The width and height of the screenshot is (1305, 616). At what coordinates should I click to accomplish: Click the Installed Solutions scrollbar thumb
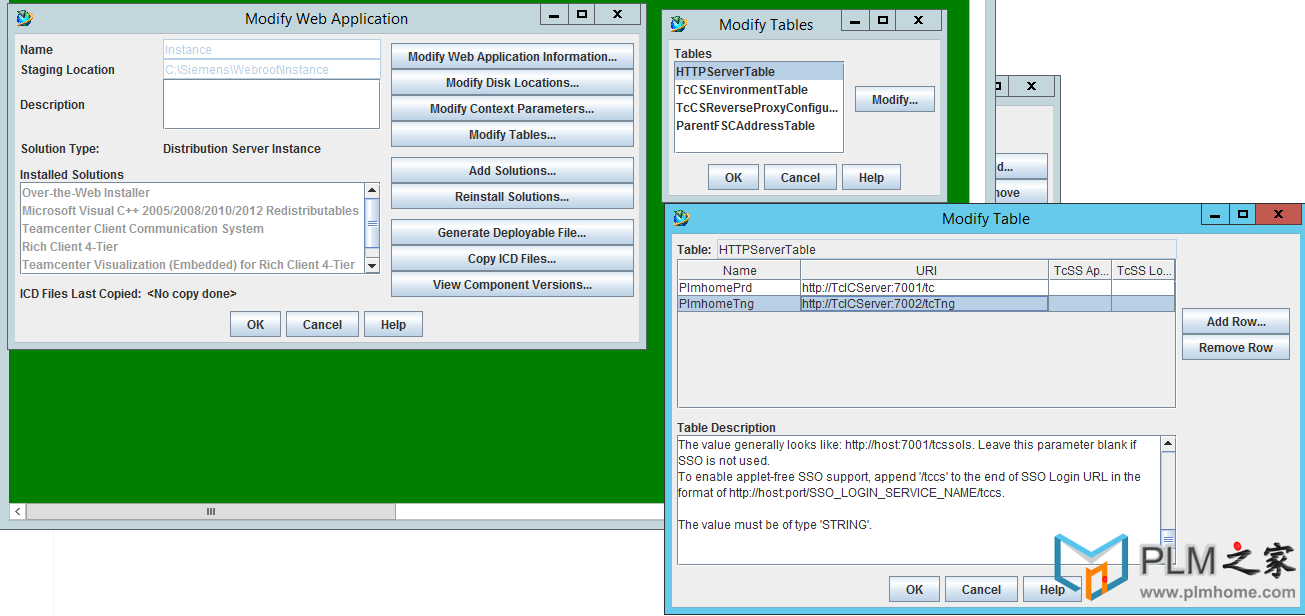[x=372, y=223]
